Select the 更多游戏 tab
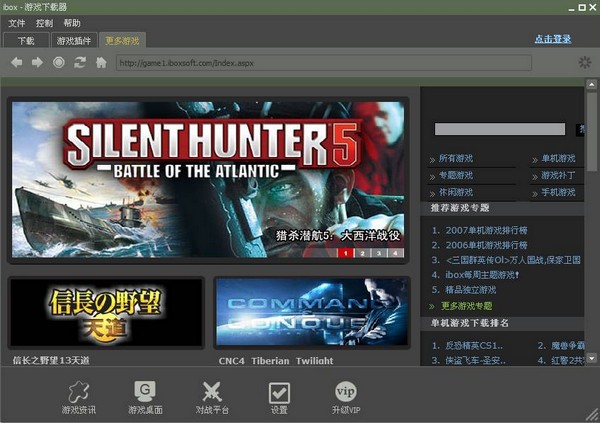The width and height of the screenshot is (600, 423). [122, 40]
